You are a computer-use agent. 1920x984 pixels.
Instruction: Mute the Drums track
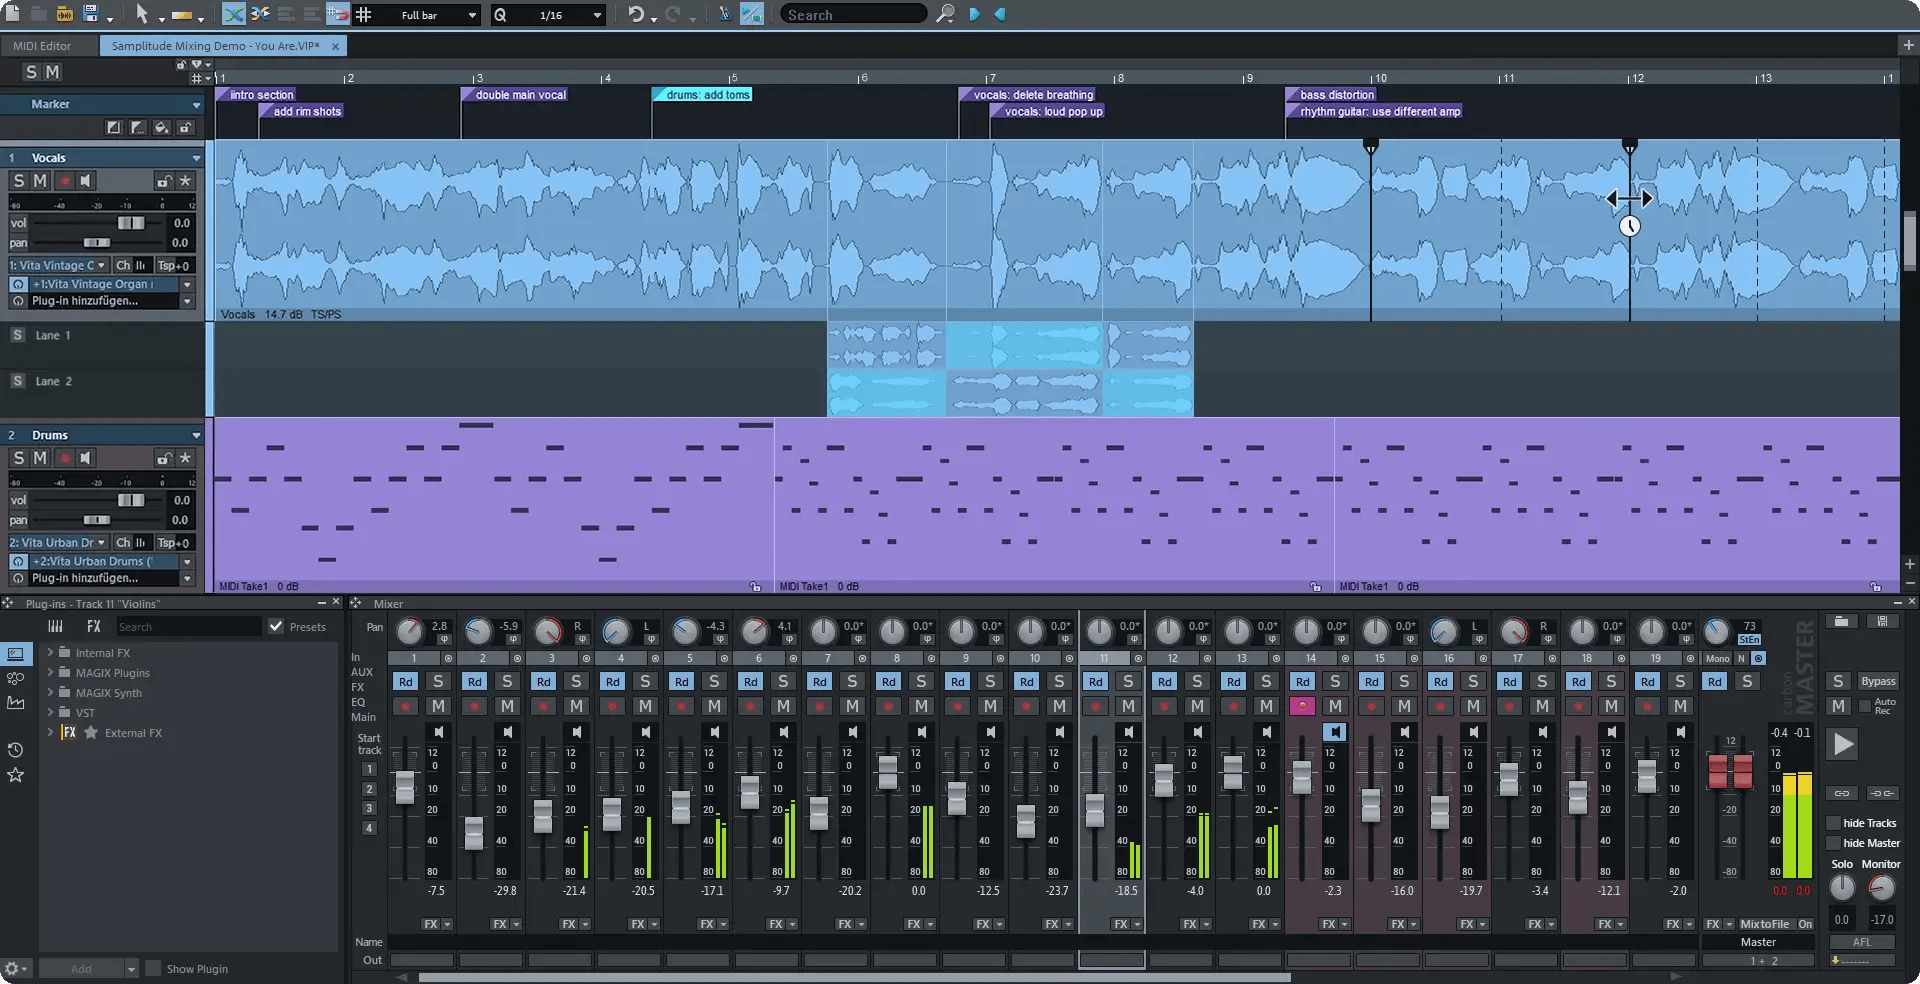click(39, 458)
